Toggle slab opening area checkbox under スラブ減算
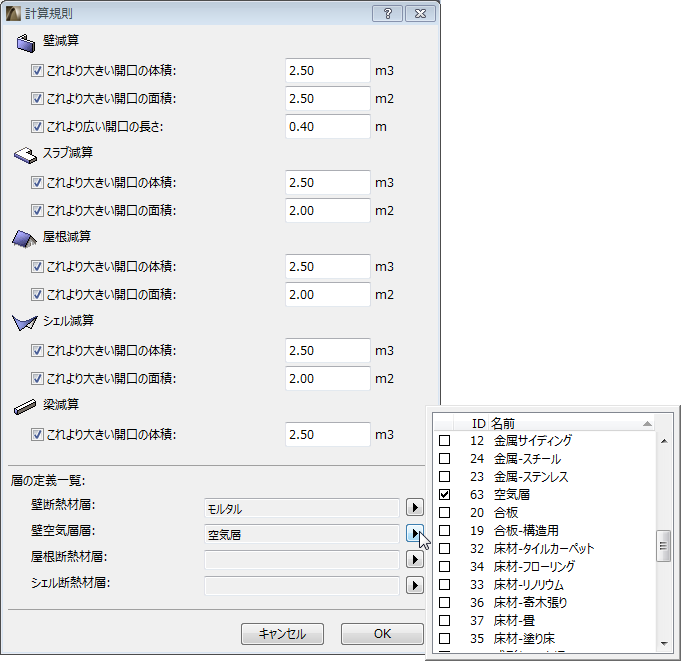This screenshot has width=681, height=661. pos(37,211)
